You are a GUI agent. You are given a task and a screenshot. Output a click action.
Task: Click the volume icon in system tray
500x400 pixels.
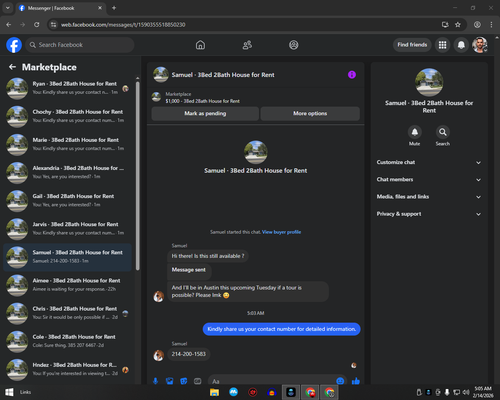(x=466, y=392)
